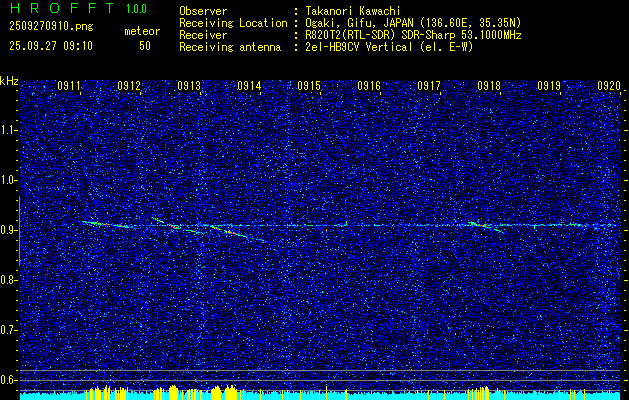This screenshot has height=400, width=629.
Task: Click the gray vertical bar beside frequency axis
Action: (19, 231)
